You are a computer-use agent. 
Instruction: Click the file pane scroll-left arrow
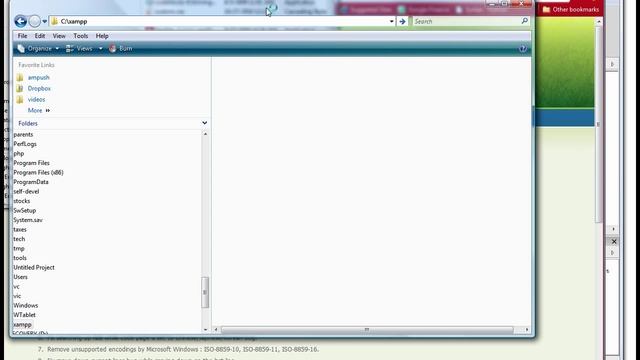pos(216,330)
